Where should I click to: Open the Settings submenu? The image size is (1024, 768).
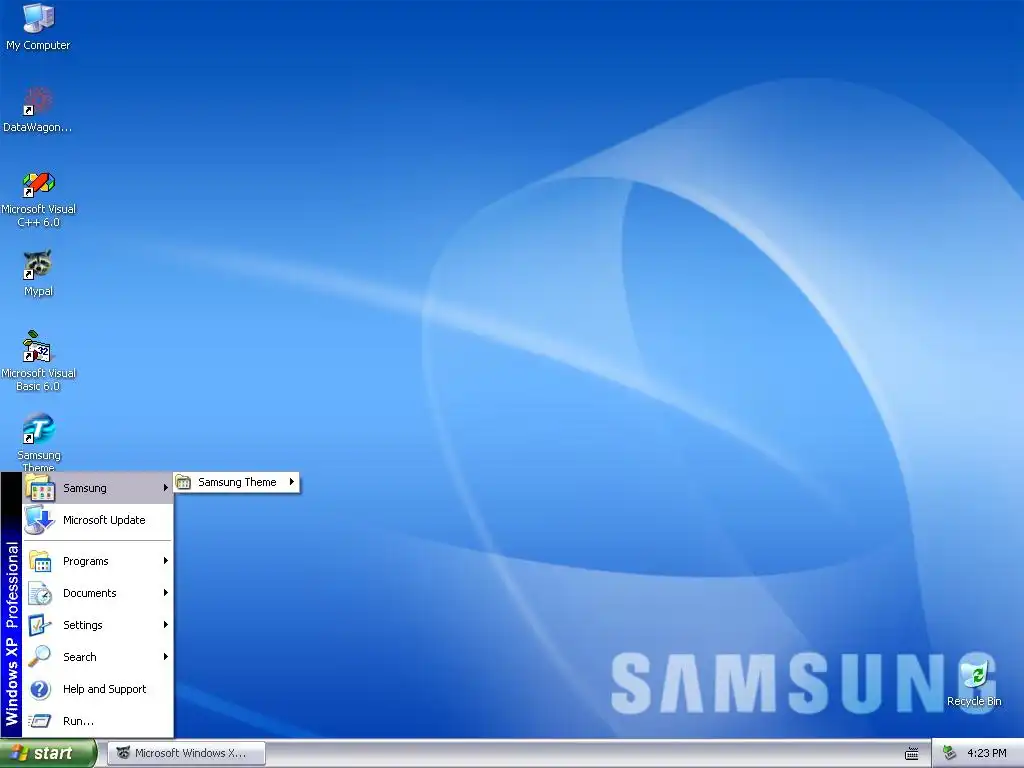[x=98, y=625]
